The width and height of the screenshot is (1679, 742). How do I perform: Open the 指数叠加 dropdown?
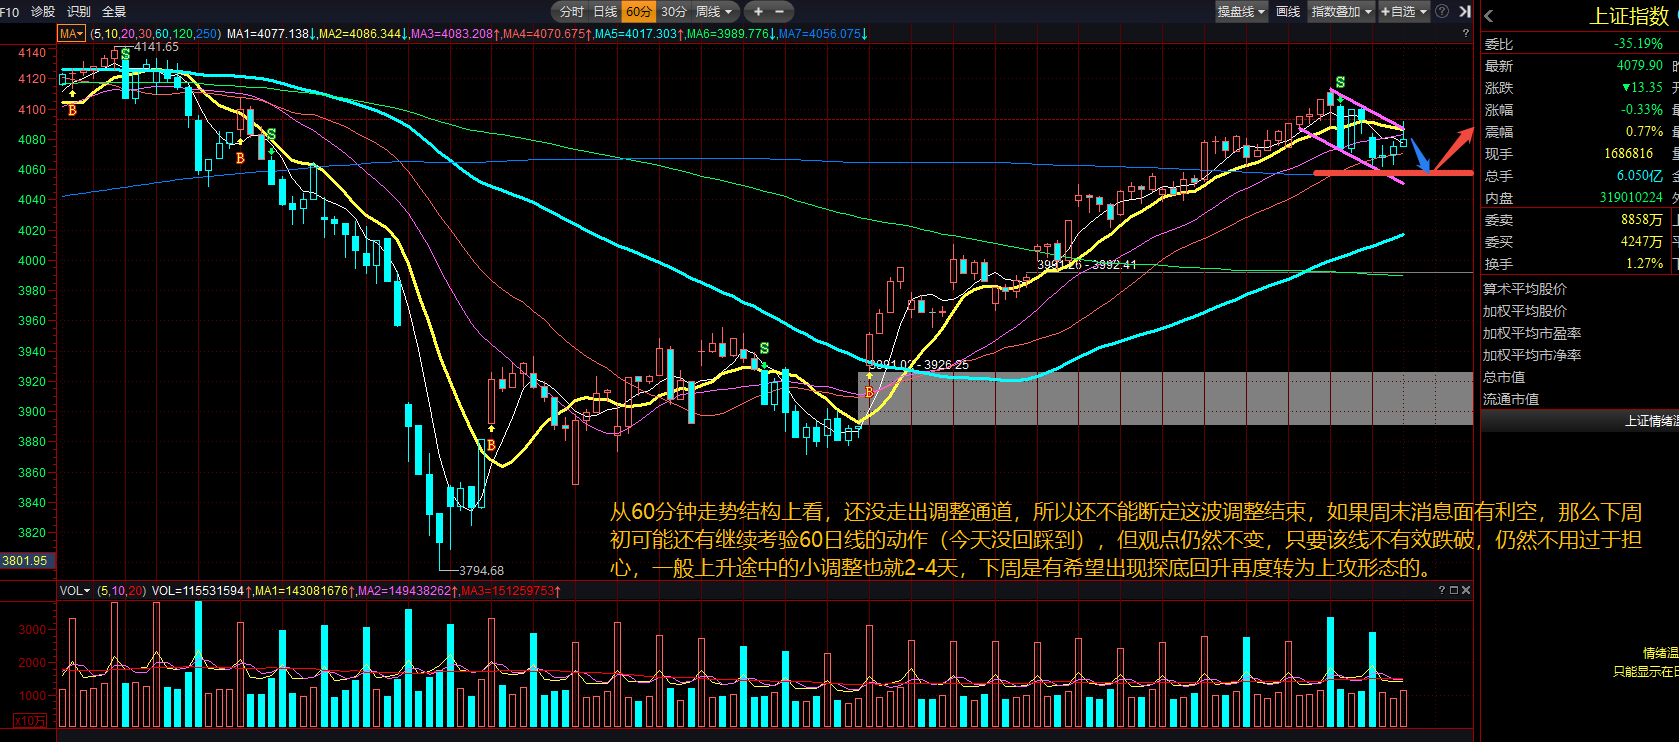tap(1341, 12)
